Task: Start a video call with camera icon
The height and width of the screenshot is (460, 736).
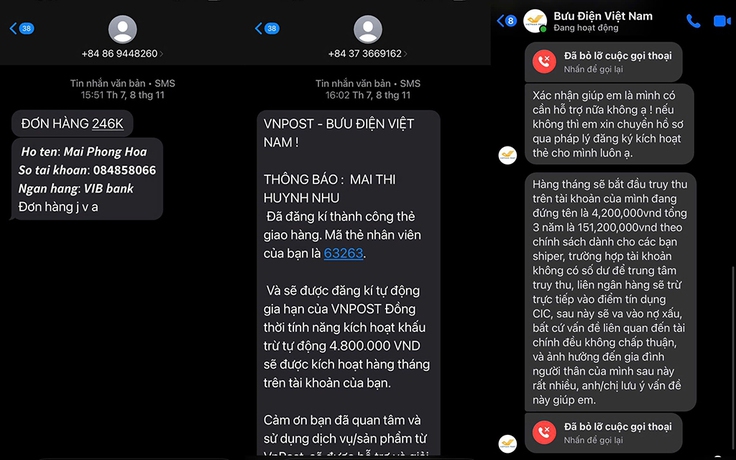Action: coord(722,21)
